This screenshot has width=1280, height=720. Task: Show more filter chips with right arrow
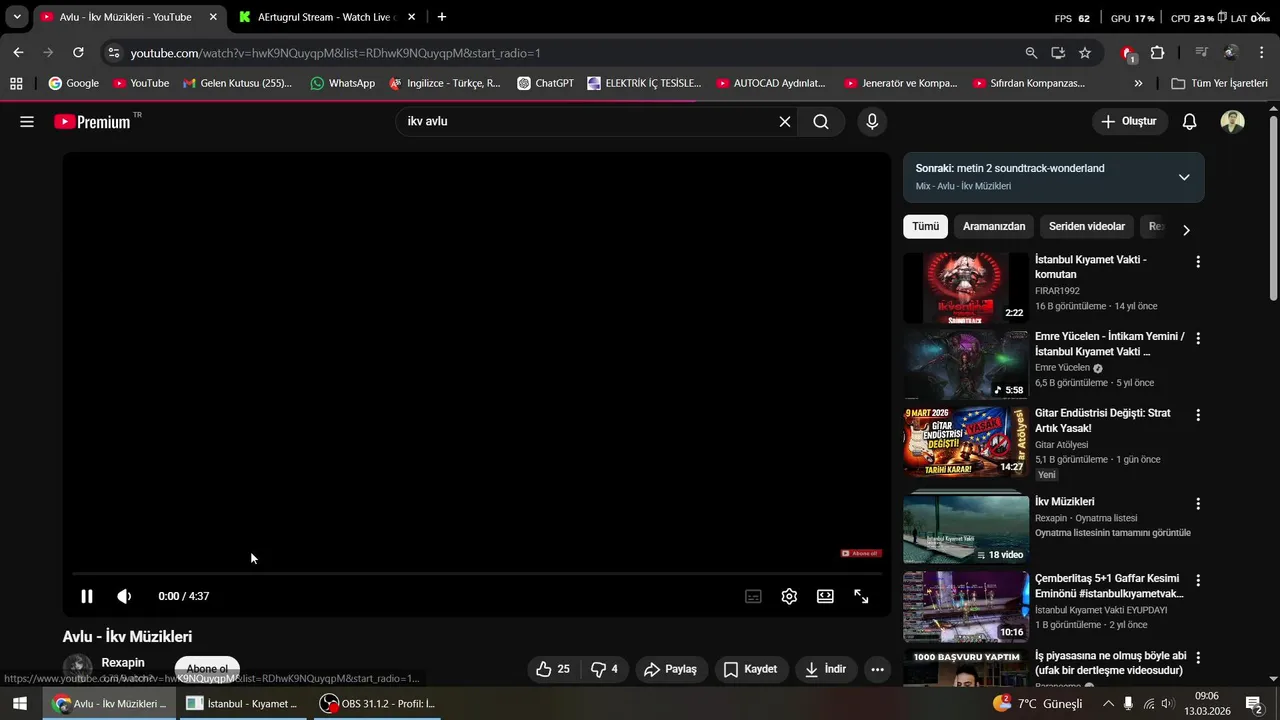(1186, 230)
